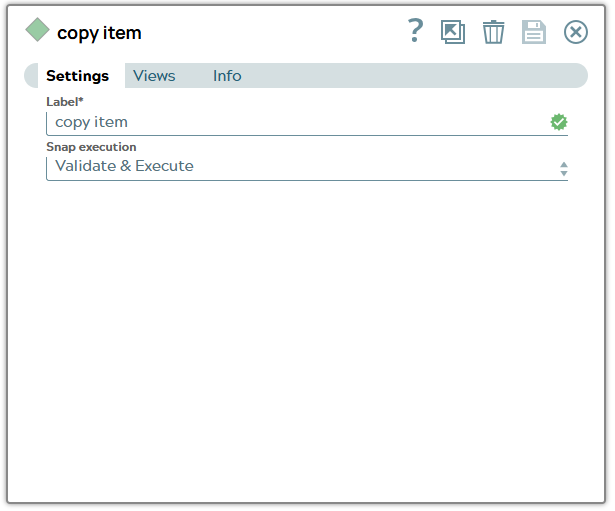Click the 'Snap execution' caption text
The height and width of the screenshot is (511, 615).
(91, 147)
